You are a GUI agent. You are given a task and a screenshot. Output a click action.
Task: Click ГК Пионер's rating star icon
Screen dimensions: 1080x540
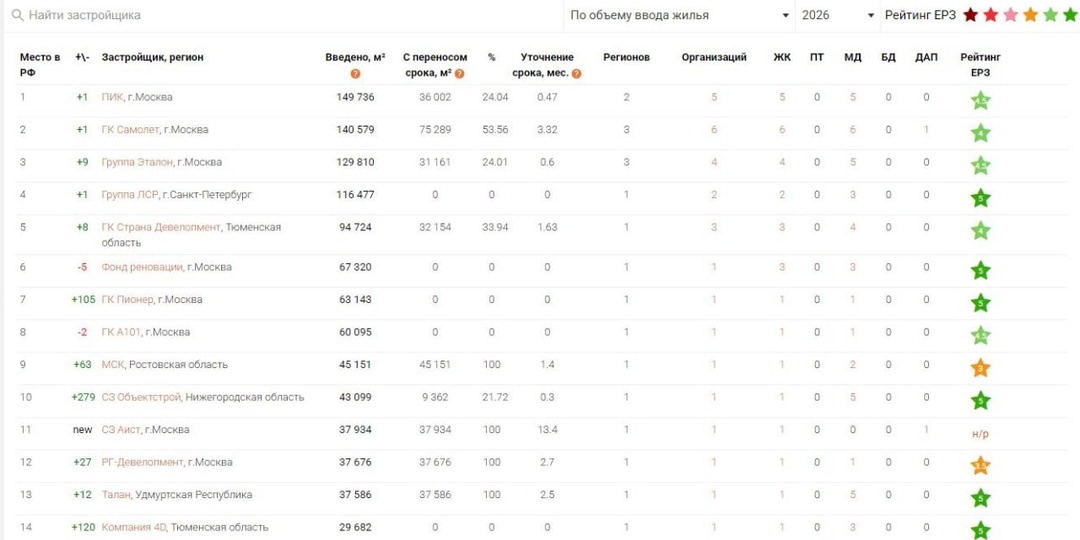click(x=980, y=302)
